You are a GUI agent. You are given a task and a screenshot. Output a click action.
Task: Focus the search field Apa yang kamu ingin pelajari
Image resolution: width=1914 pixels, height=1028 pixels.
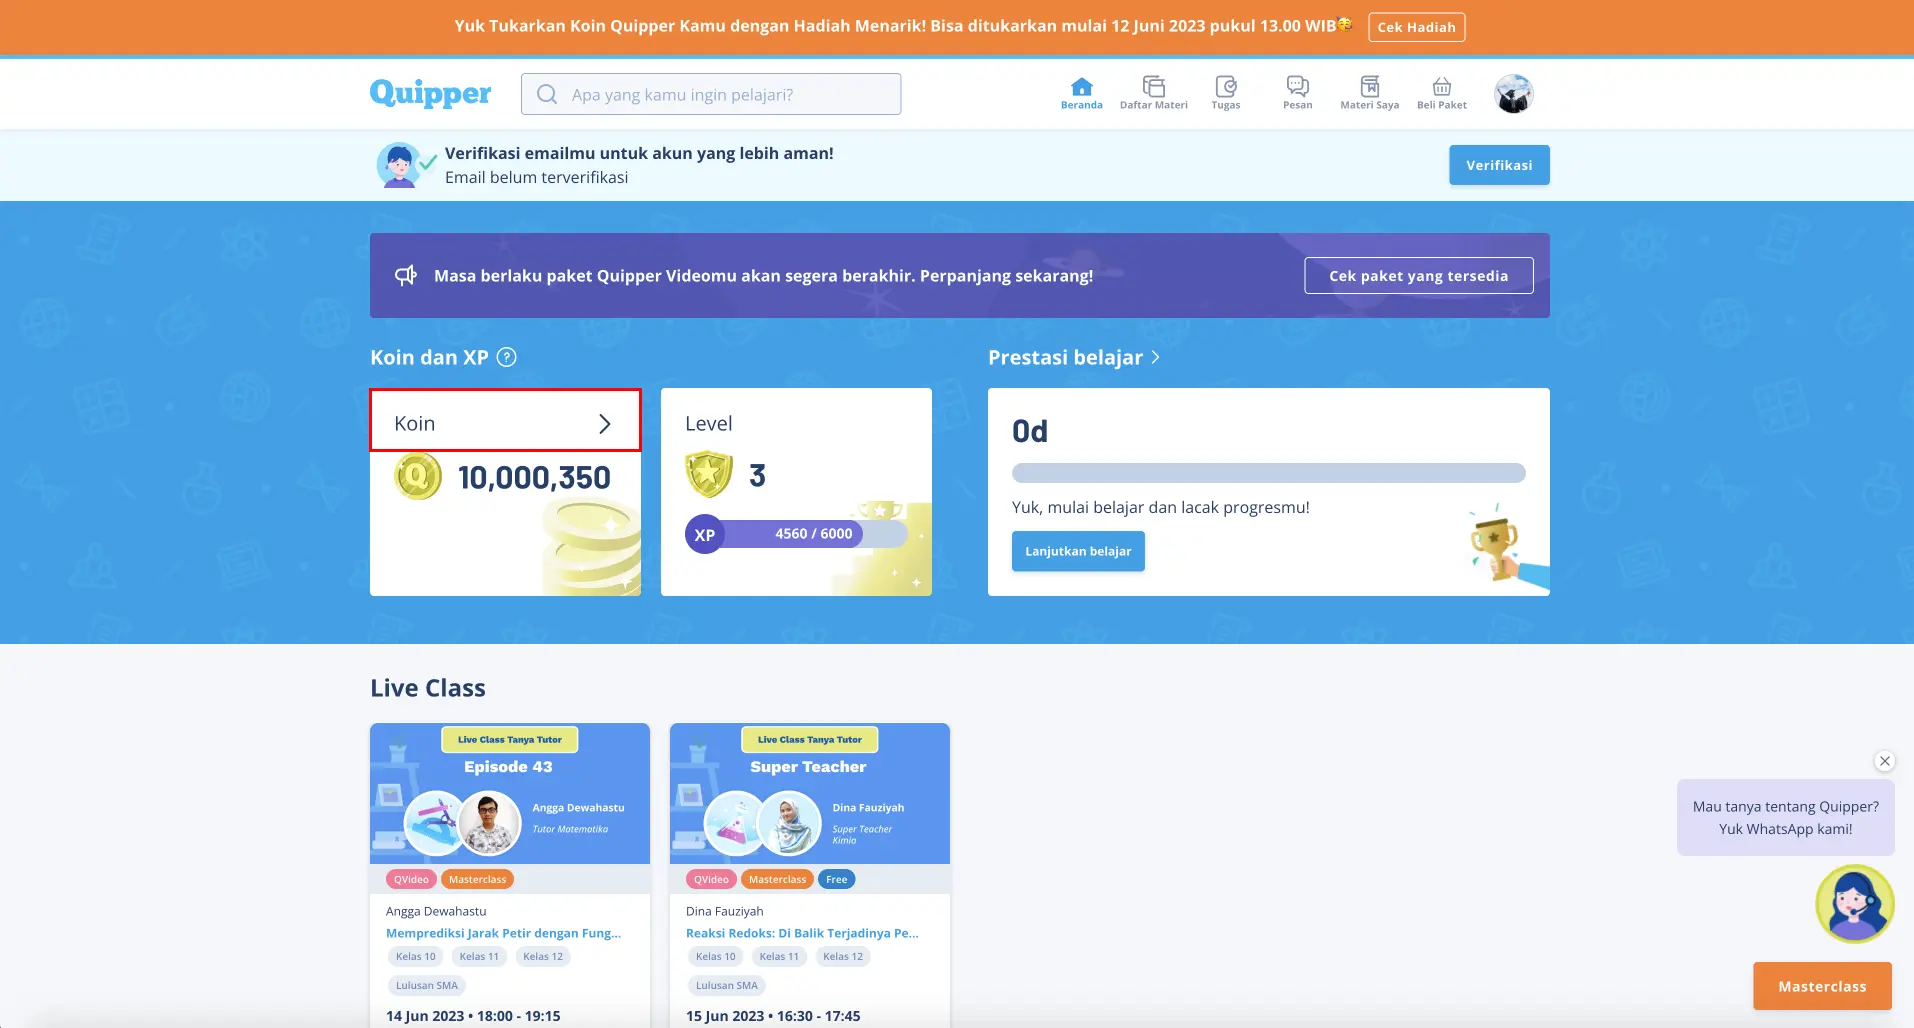[711, 94]
